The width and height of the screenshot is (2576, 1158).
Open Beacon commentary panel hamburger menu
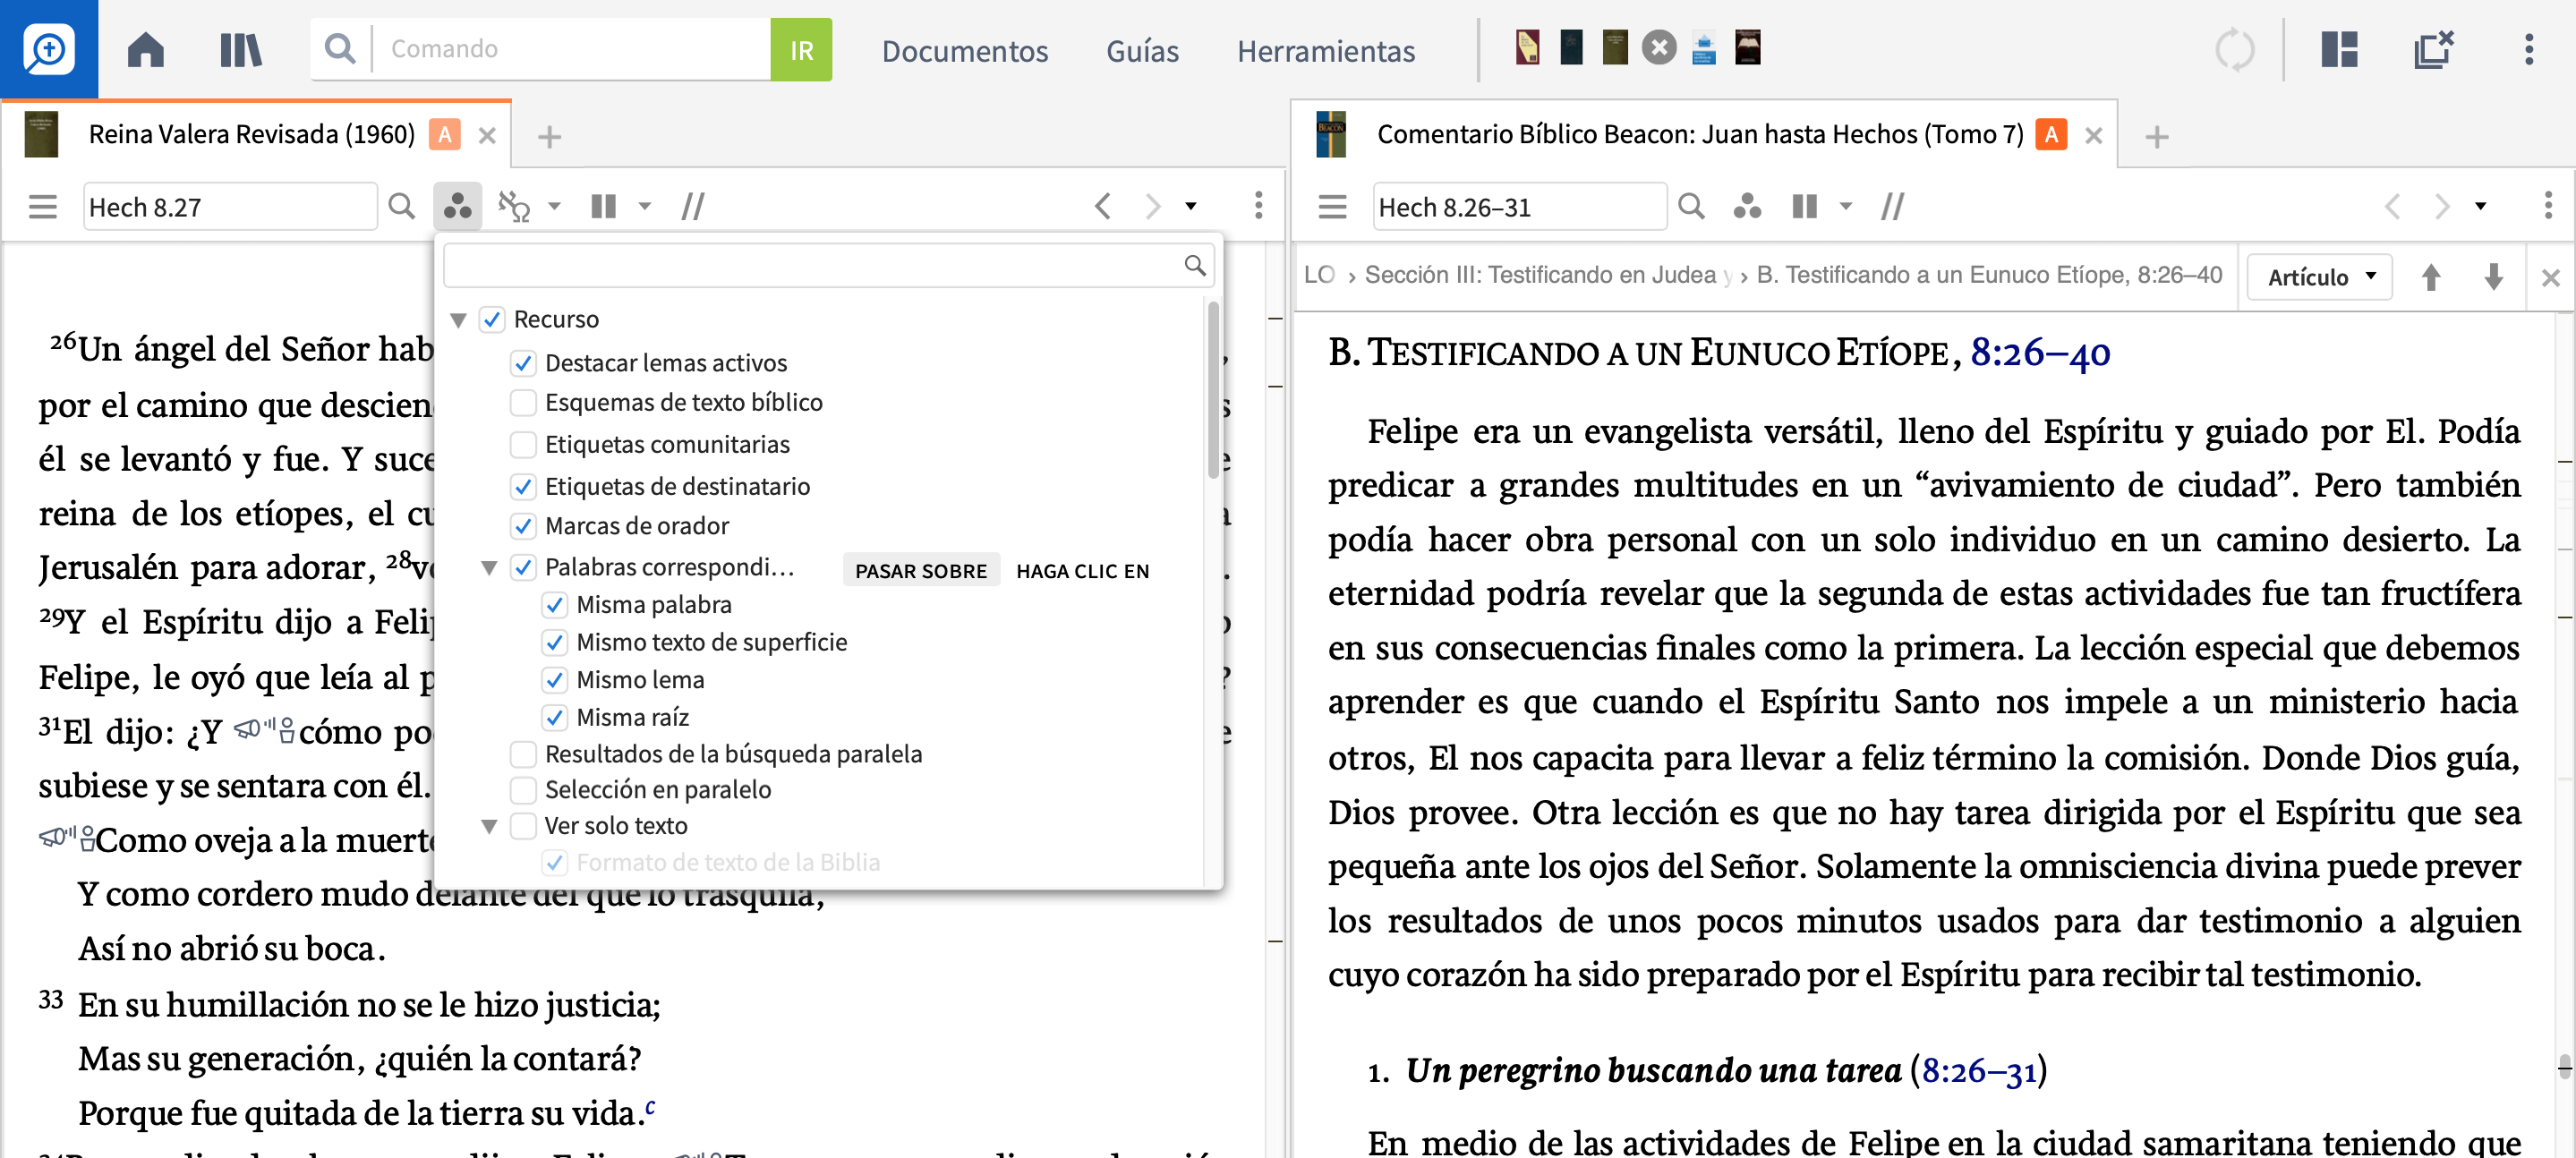pyautogui.click(x=1332, y=207)
